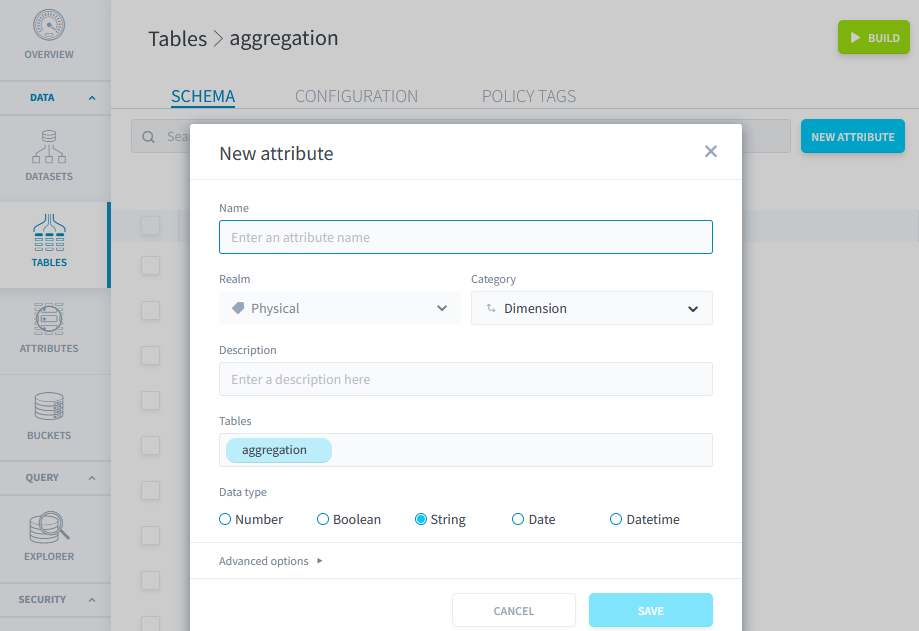Select the Number data type

(225, 519)
